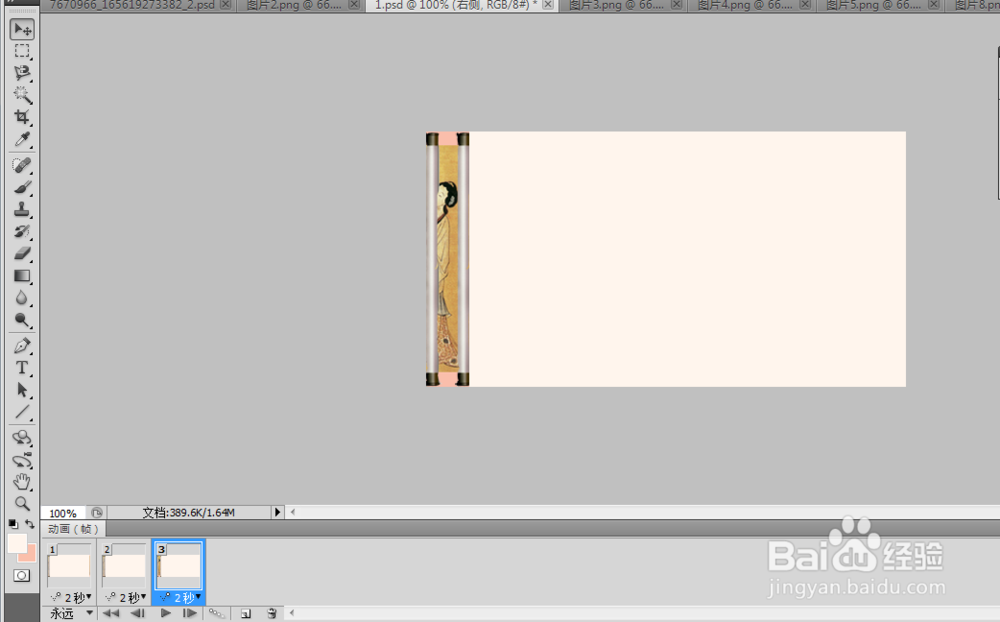Switch to the 图片2.png document tab
Screen dimensions: 1000x622
tap(293, 5)
